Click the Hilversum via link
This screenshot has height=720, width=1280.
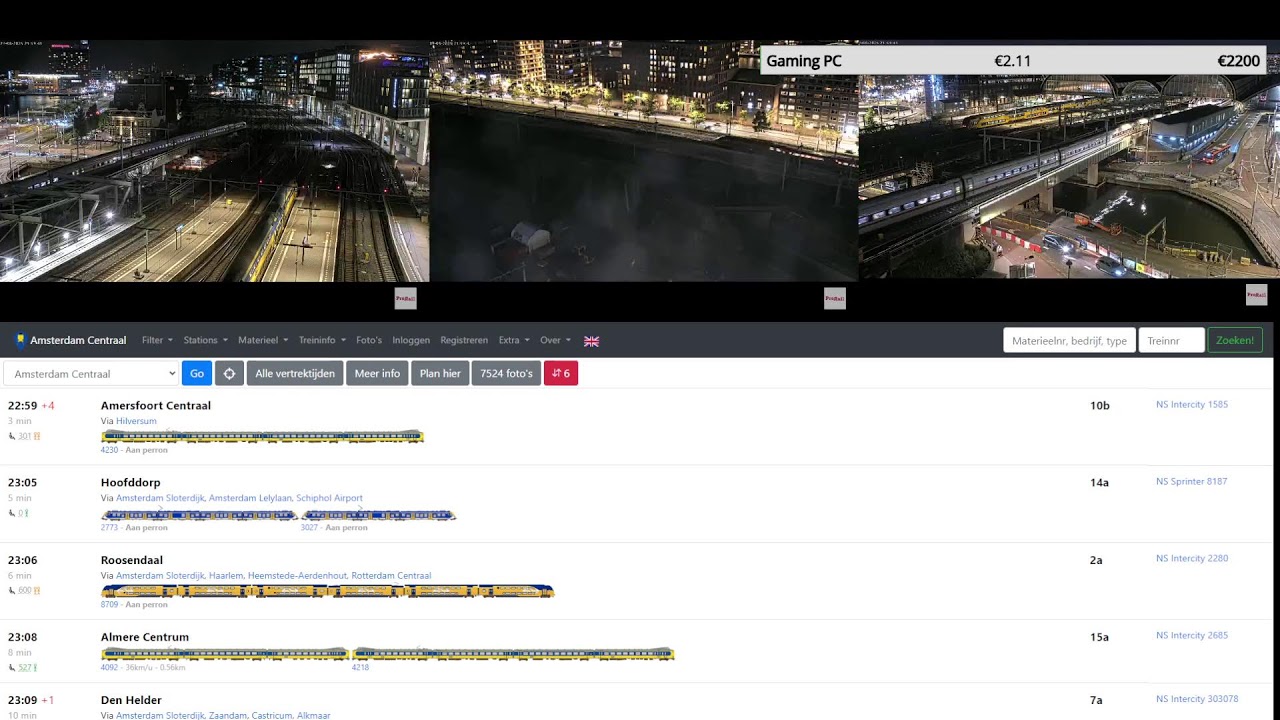[x=136, y=421]
